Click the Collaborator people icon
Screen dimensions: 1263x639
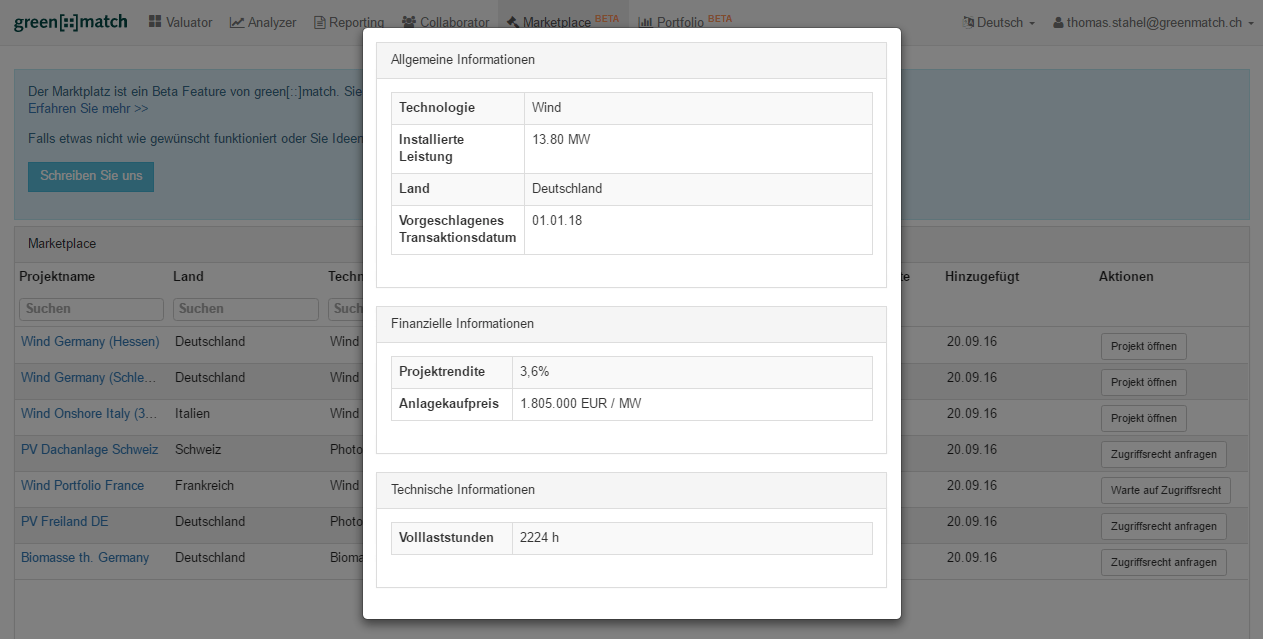coord(409,22)
